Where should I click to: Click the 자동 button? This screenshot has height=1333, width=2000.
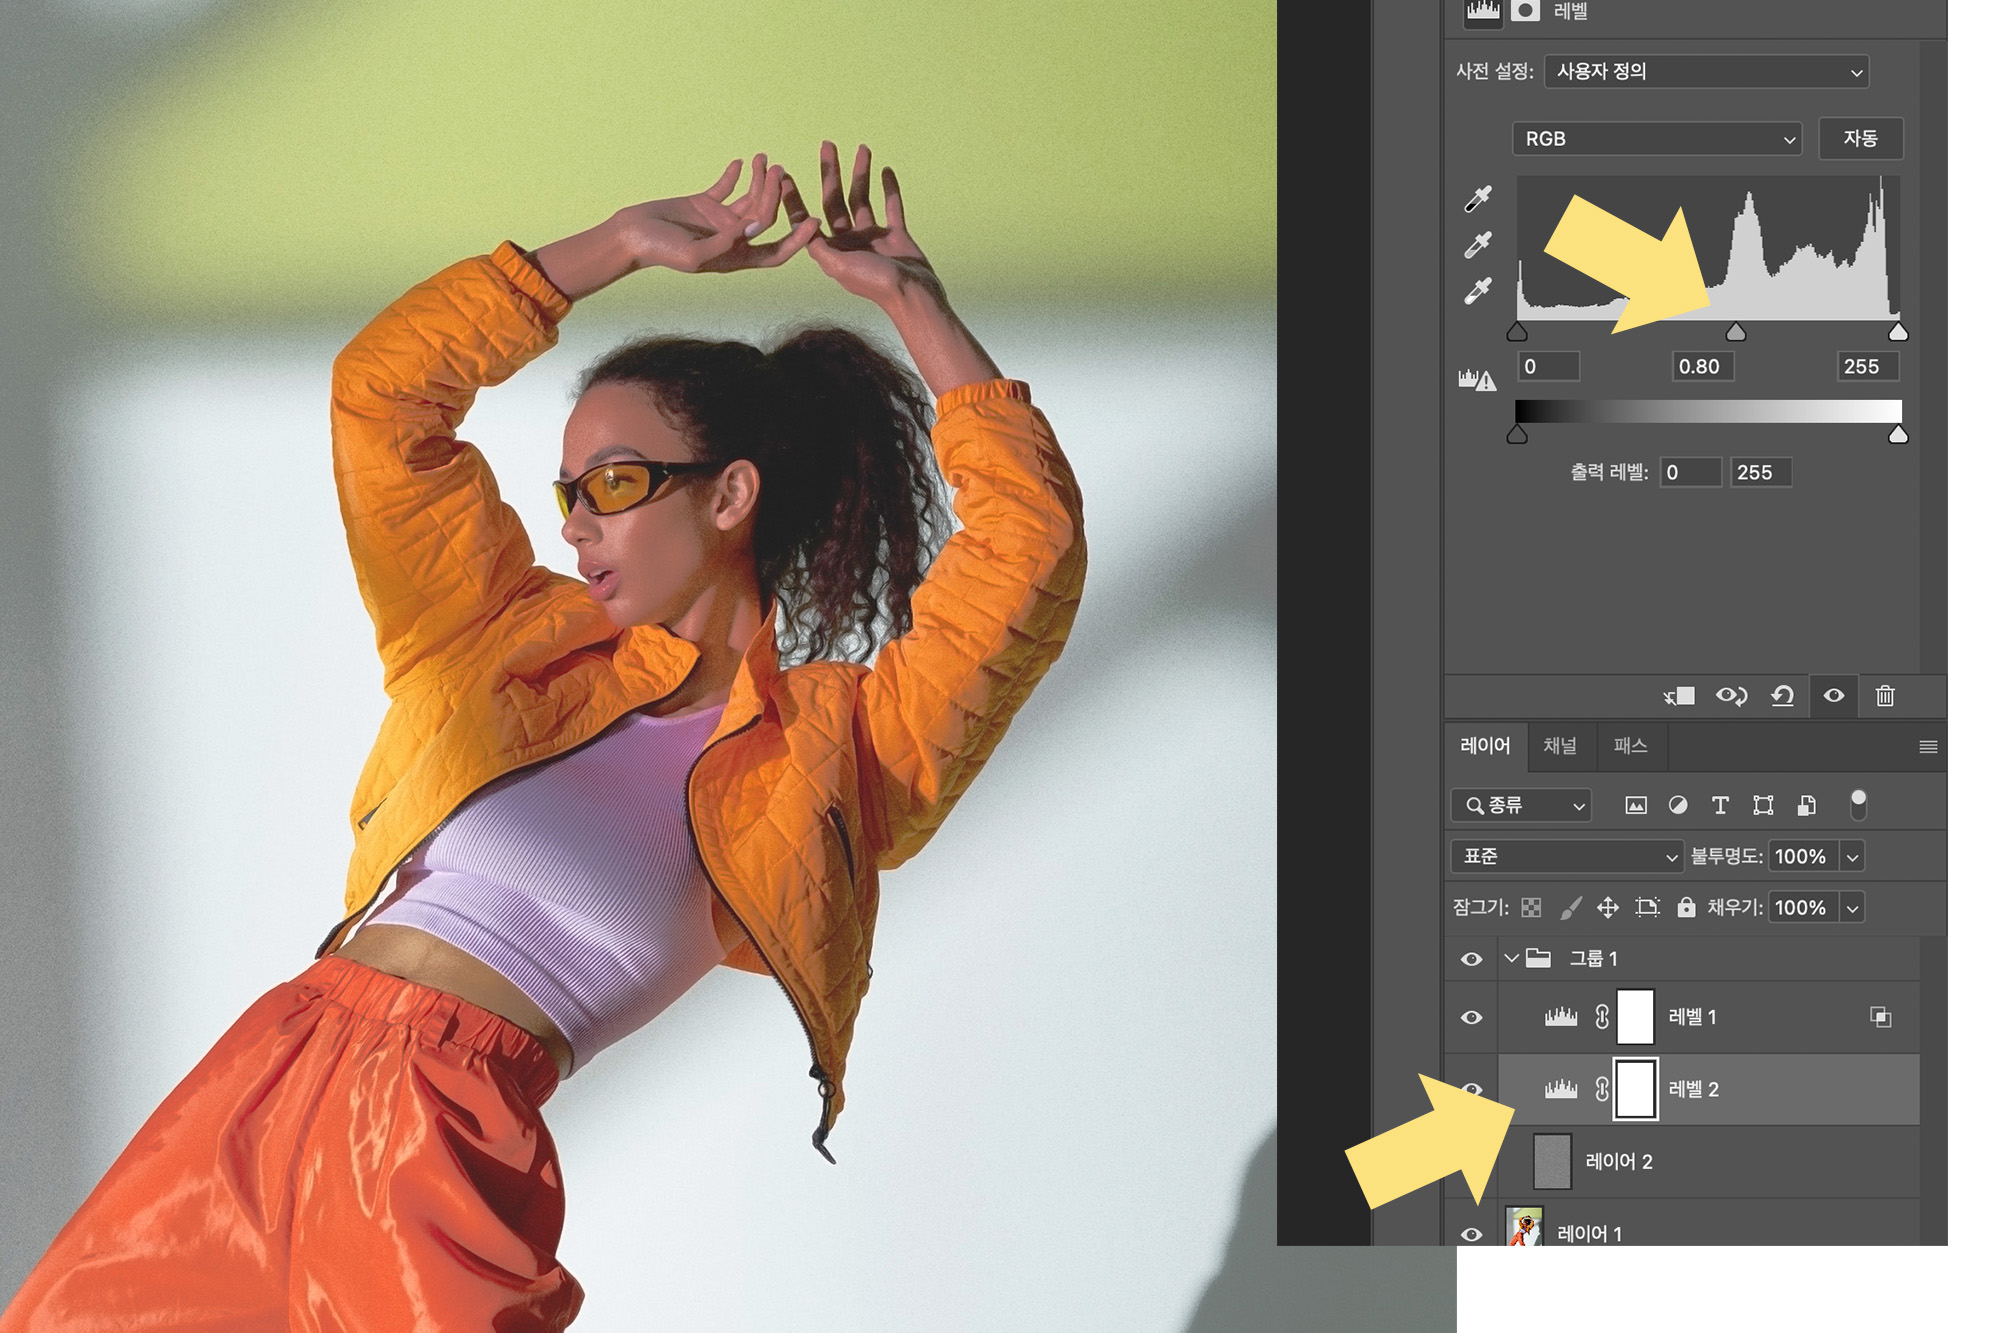(1860, 138)
